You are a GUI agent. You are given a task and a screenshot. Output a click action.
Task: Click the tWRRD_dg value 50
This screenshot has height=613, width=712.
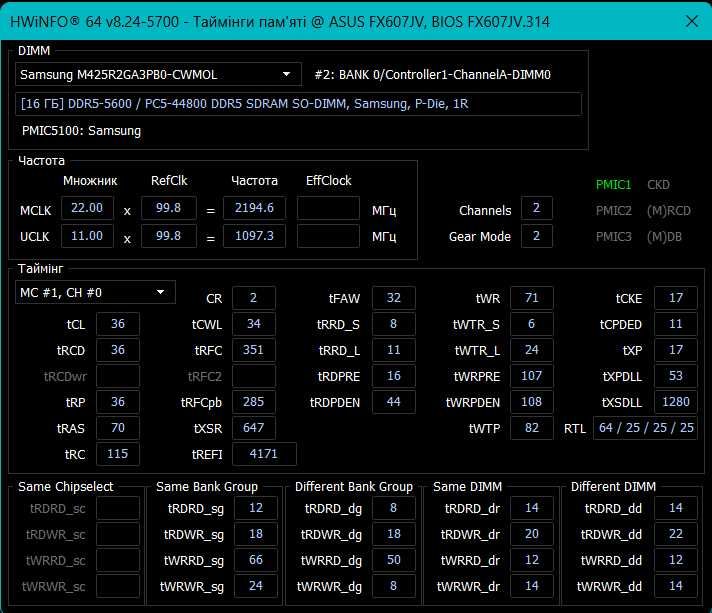pyautogui.click(x=394, y=560)
